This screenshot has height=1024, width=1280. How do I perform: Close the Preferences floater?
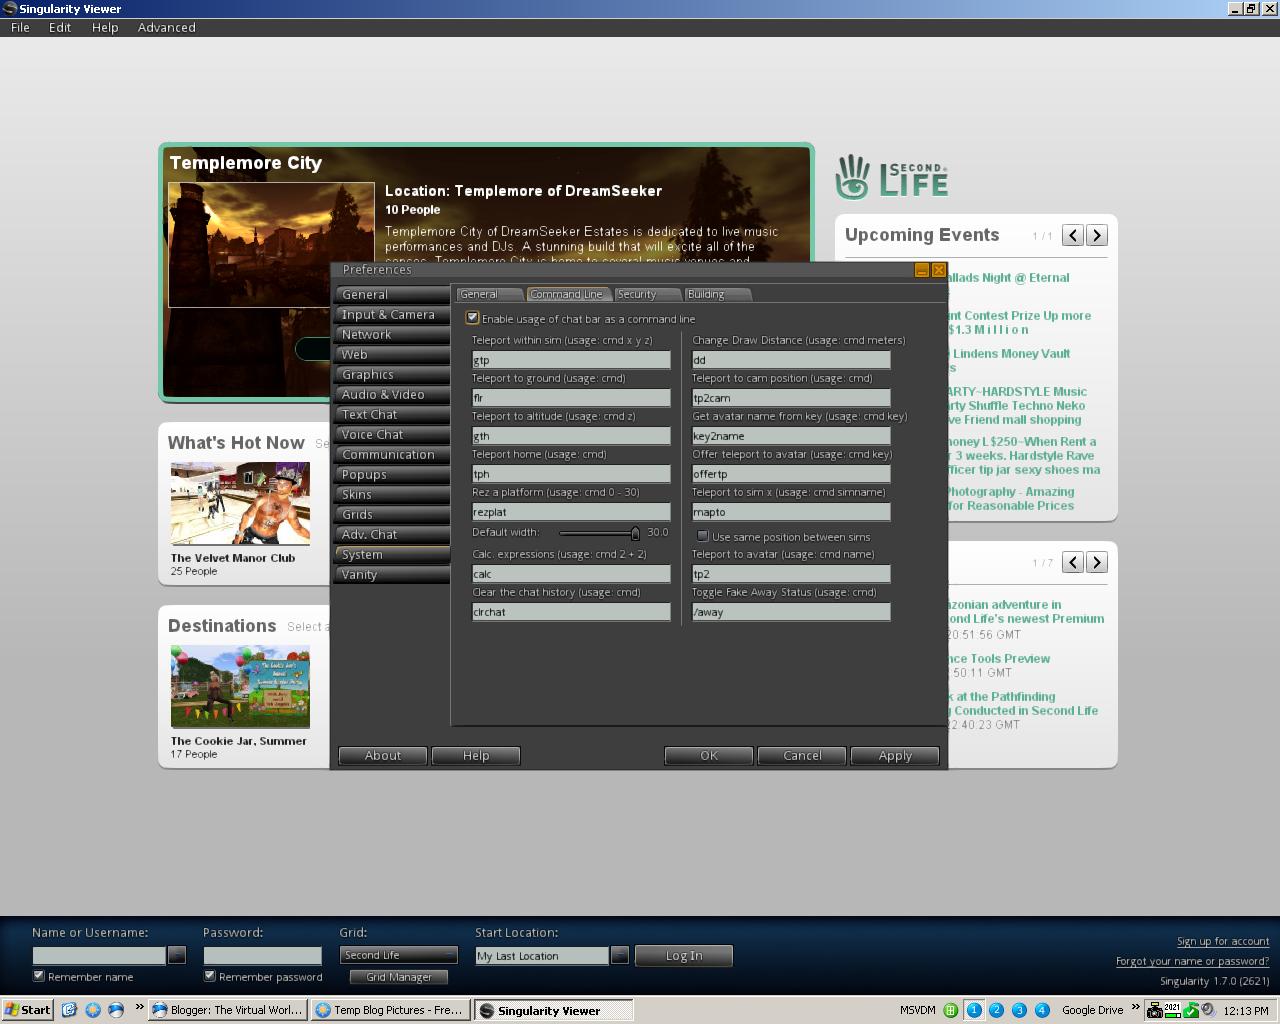pos(939,270)
